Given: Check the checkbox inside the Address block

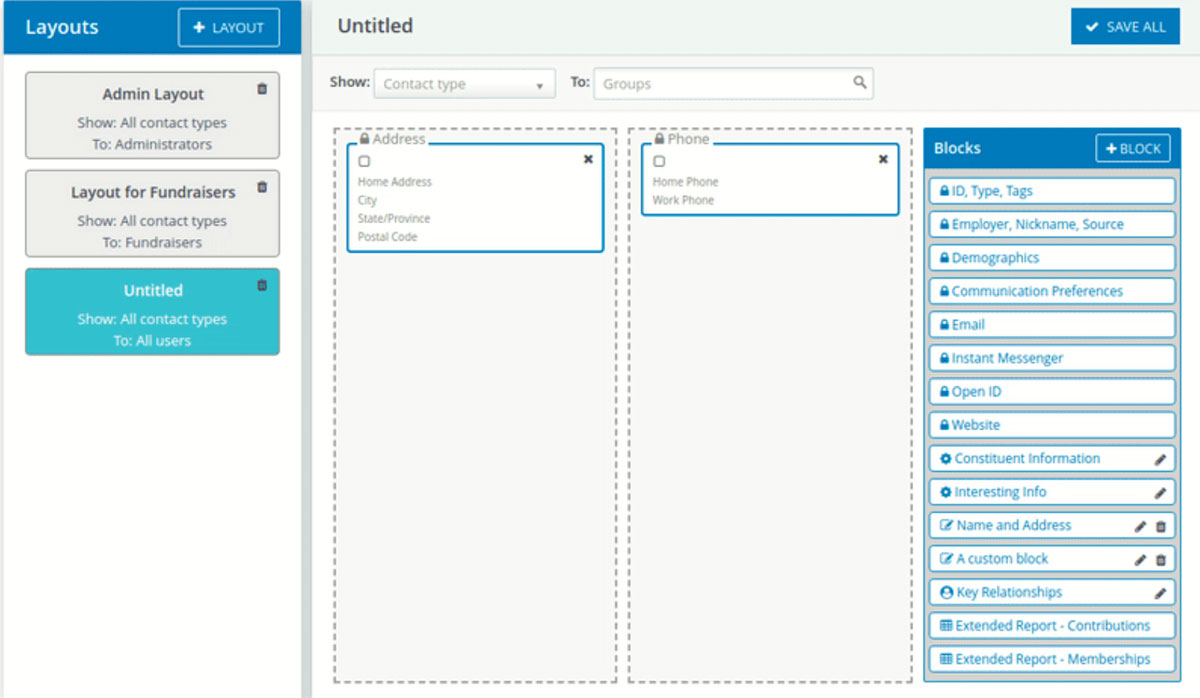Looking at the screenshot, I should click(x=365, y=161).
